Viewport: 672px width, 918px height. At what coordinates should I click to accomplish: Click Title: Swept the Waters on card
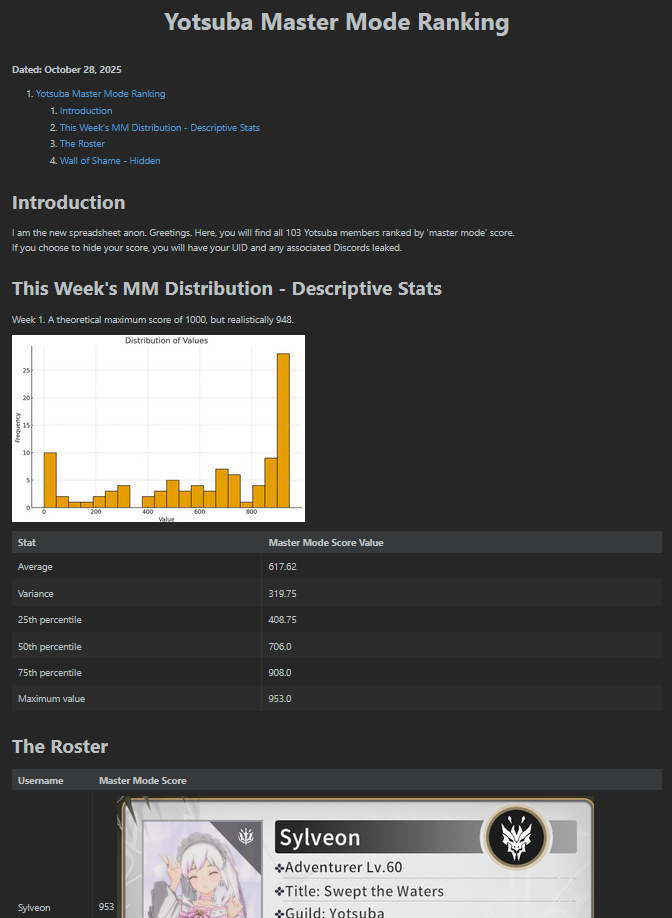(x=359, y=891)
